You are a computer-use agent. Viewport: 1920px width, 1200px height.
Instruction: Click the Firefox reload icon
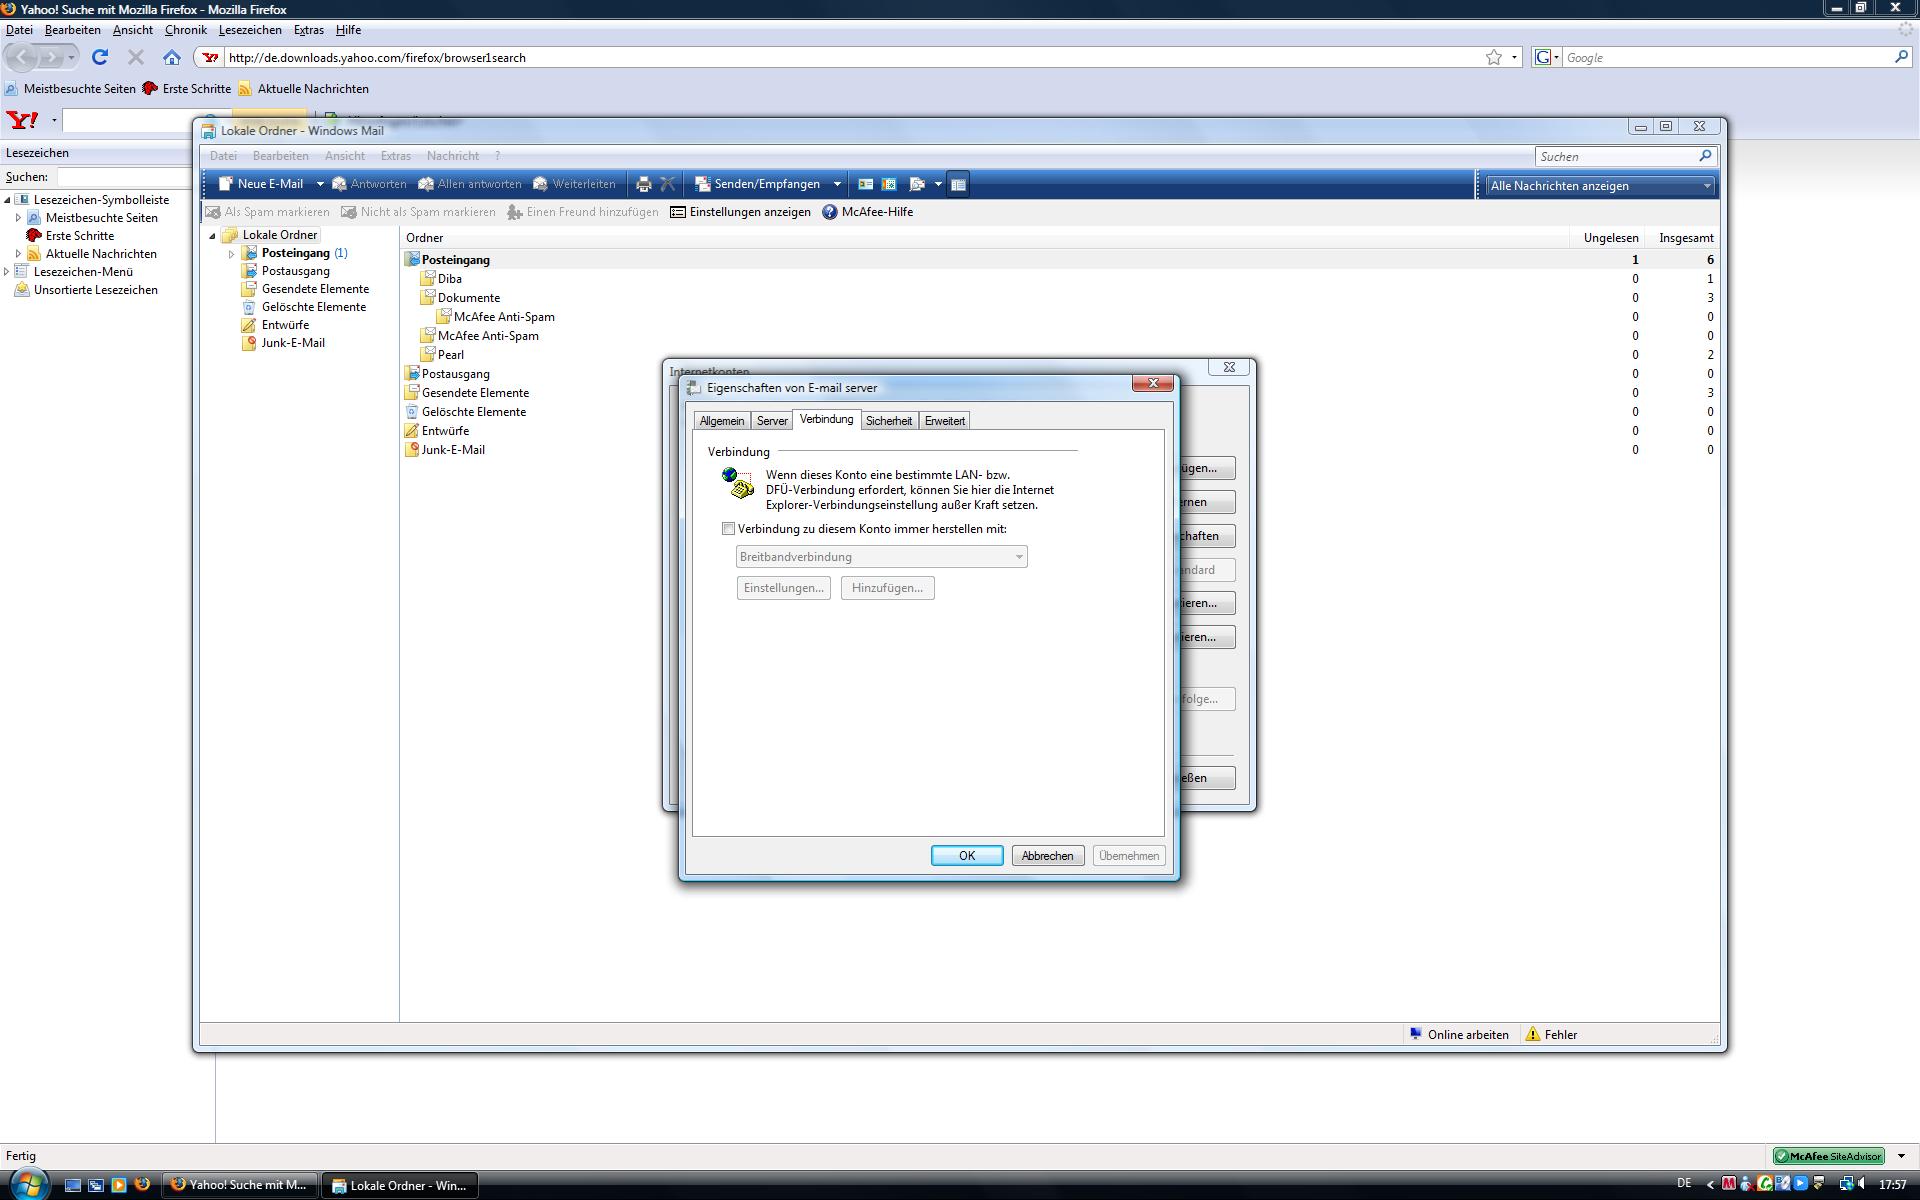pos(99,57)
